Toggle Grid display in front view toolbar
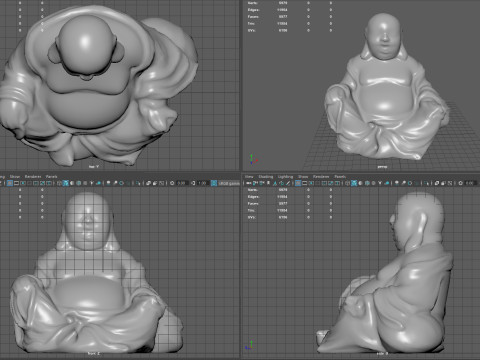 tap(10, 183)
